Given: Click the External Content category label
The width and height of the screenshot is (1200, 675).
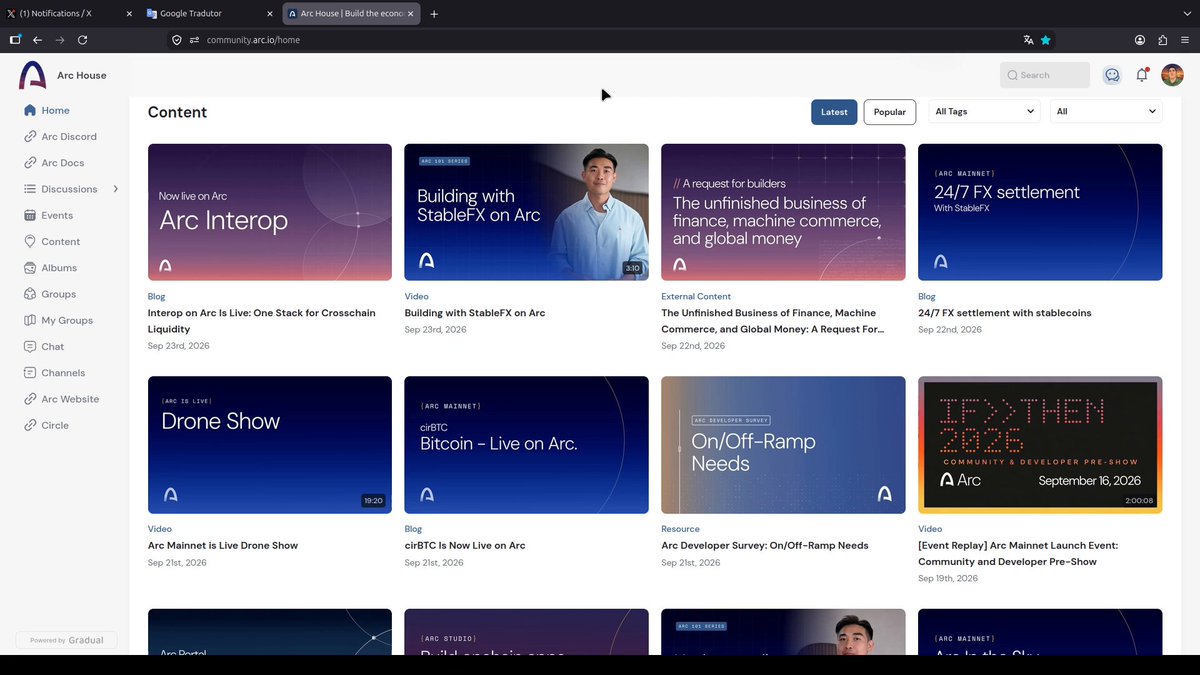Looking at the screenshot, I should (696, 296).
